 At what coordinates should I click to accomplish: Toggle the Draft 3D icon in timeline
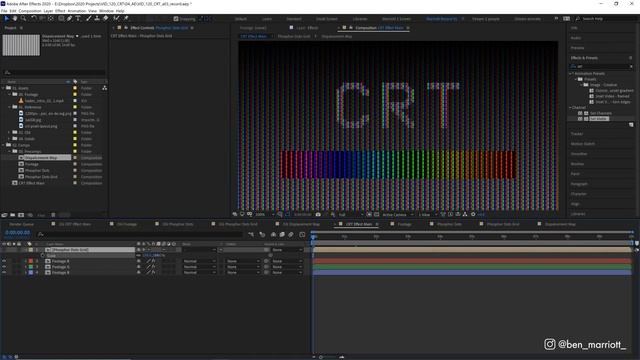(262, 234)
